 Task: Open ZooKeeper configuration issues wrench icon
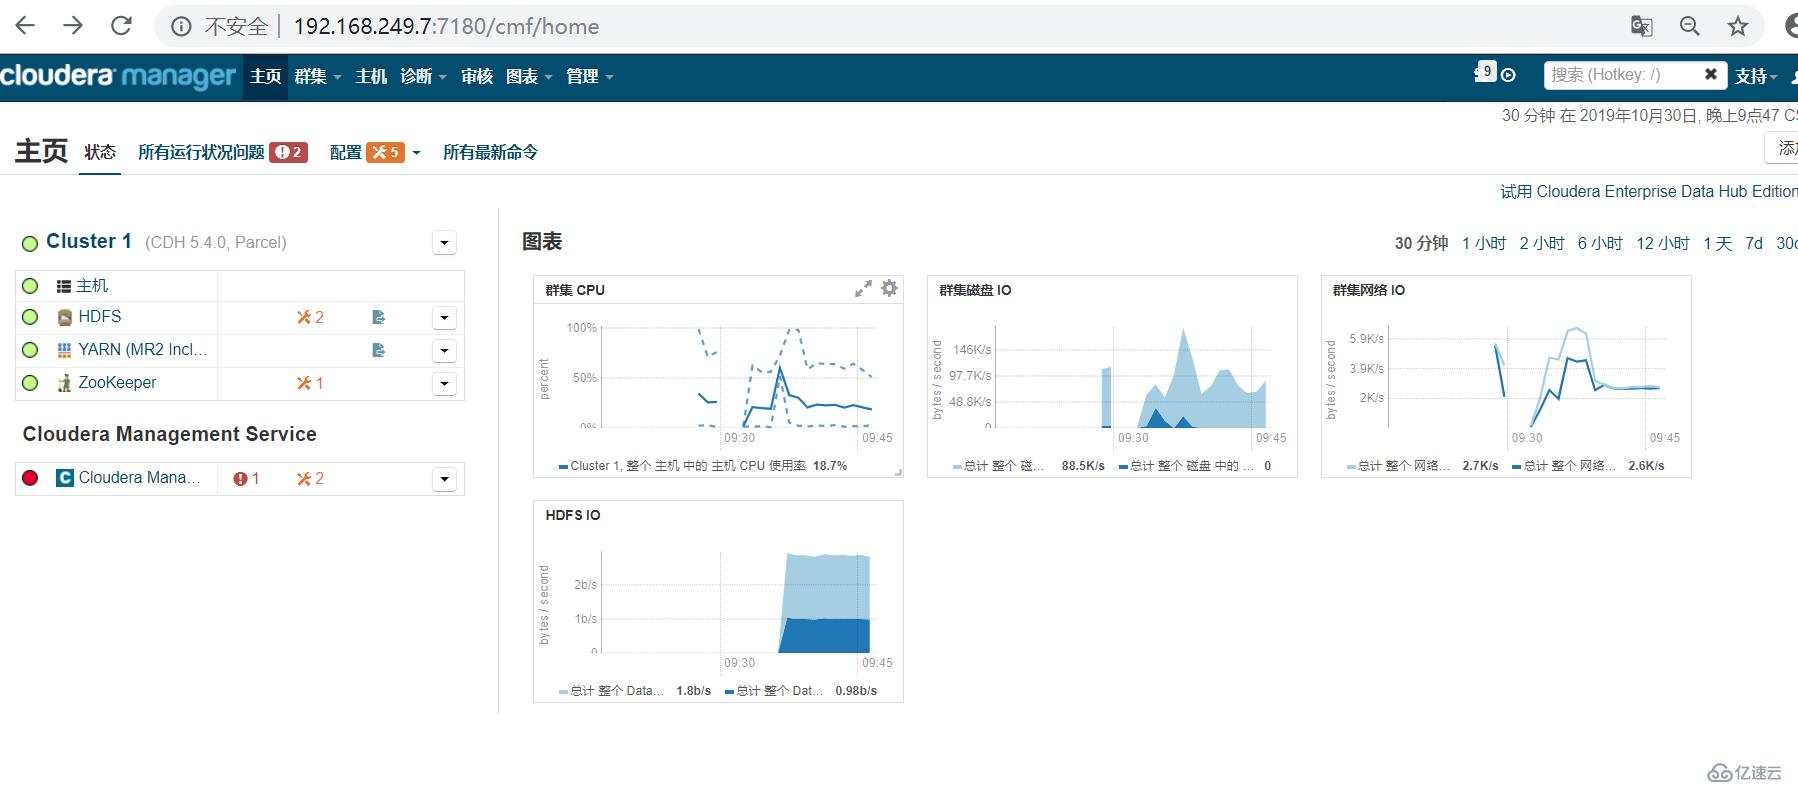click(x=310, y=383)
